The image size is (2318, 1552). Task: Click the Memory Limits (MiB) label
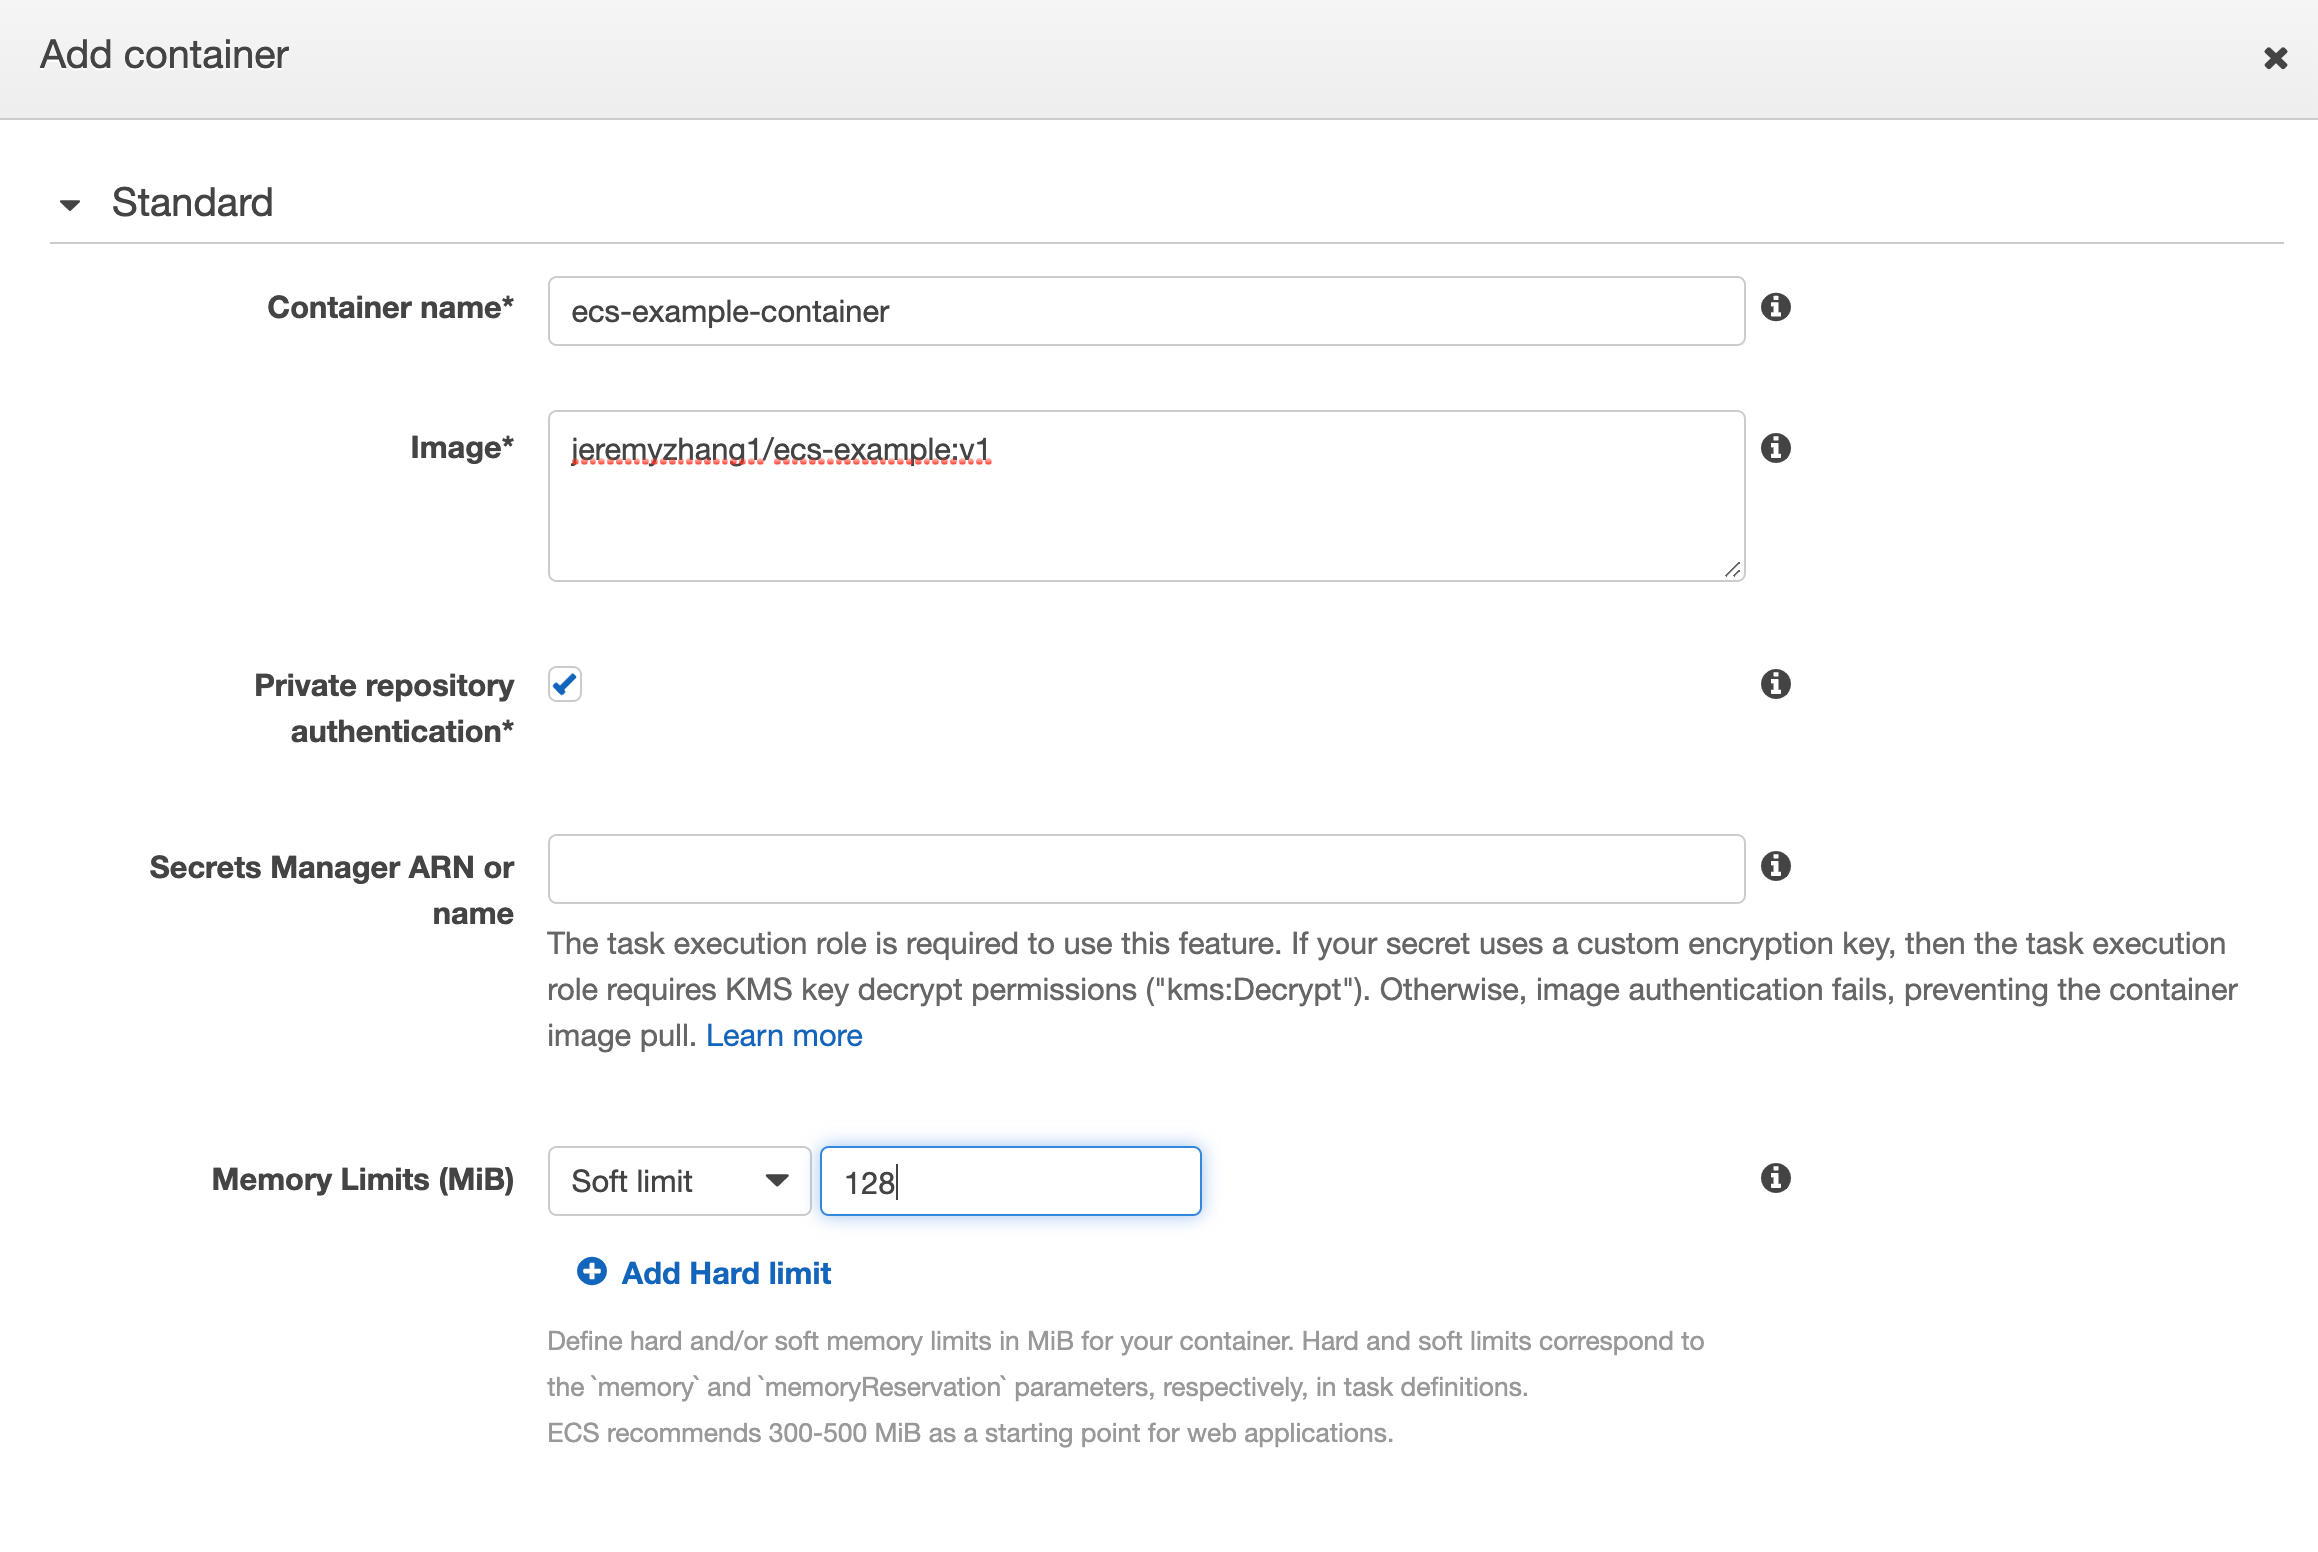point(363,1180)
